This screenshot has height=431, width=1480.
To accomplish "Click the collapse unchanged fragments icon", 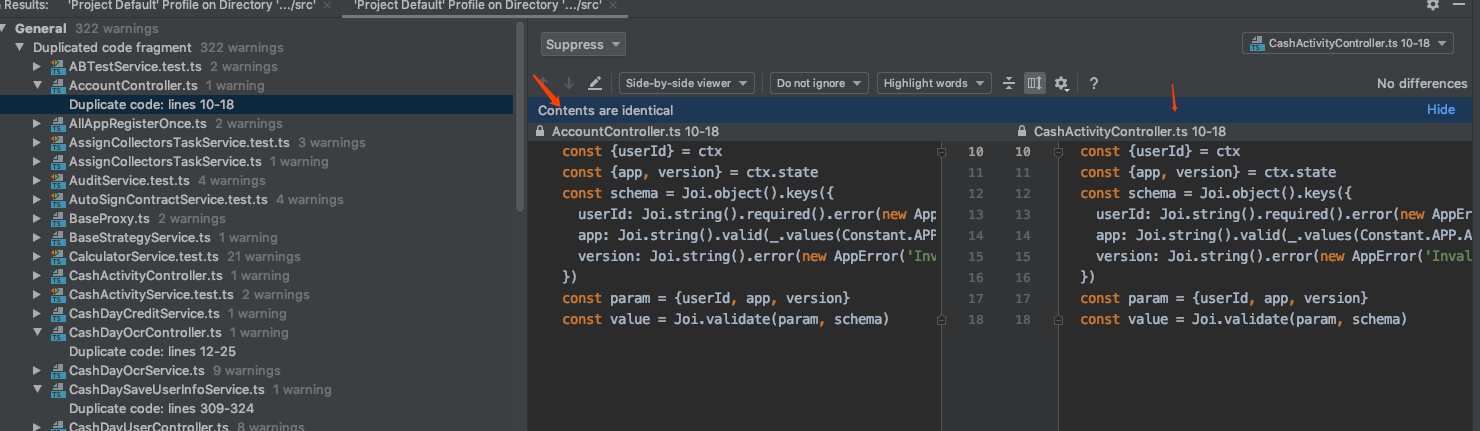I will pyautogui.click(x=1009, y=84).
